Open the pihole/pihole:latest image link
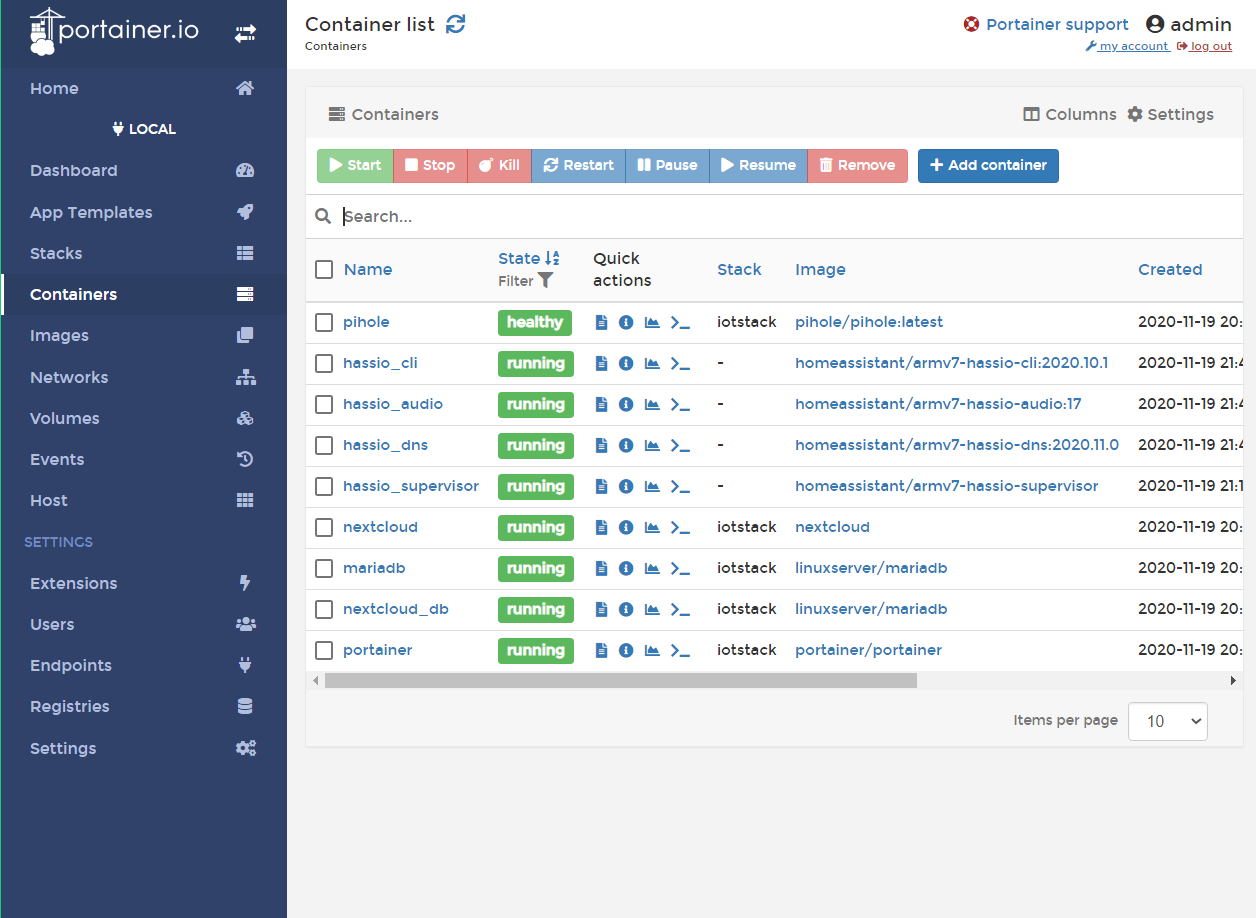The image size is (1256, 918). (x=869, y=322)
